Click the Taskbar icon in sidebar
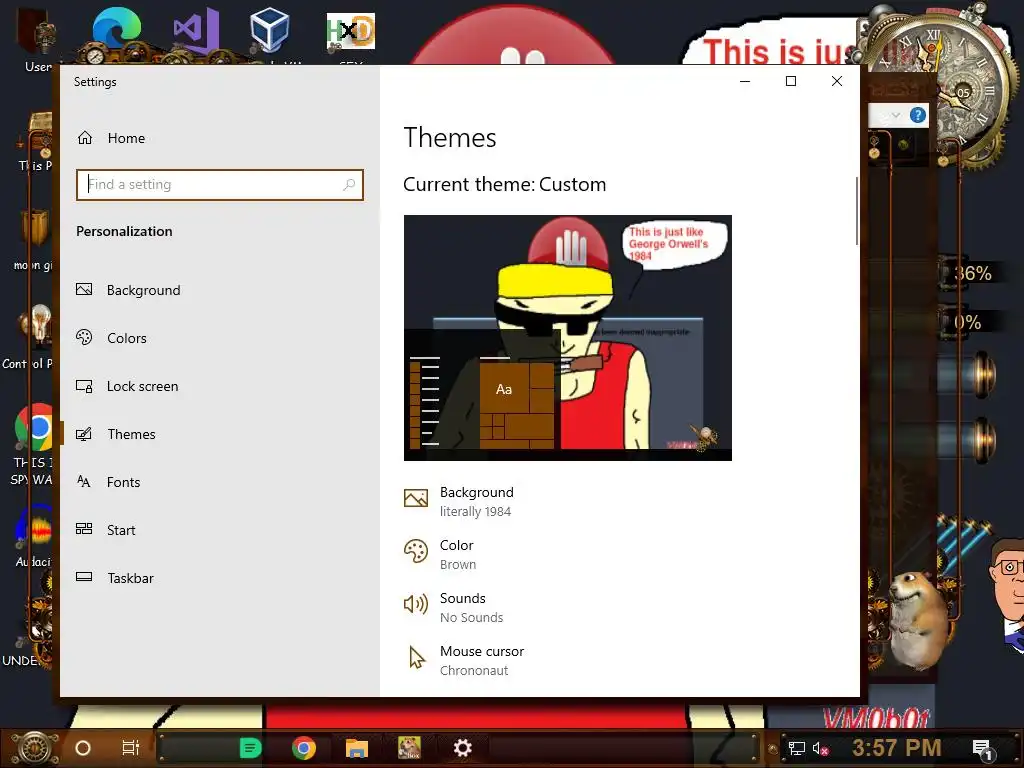This screenshot has height=768, width=1024. 84,577
